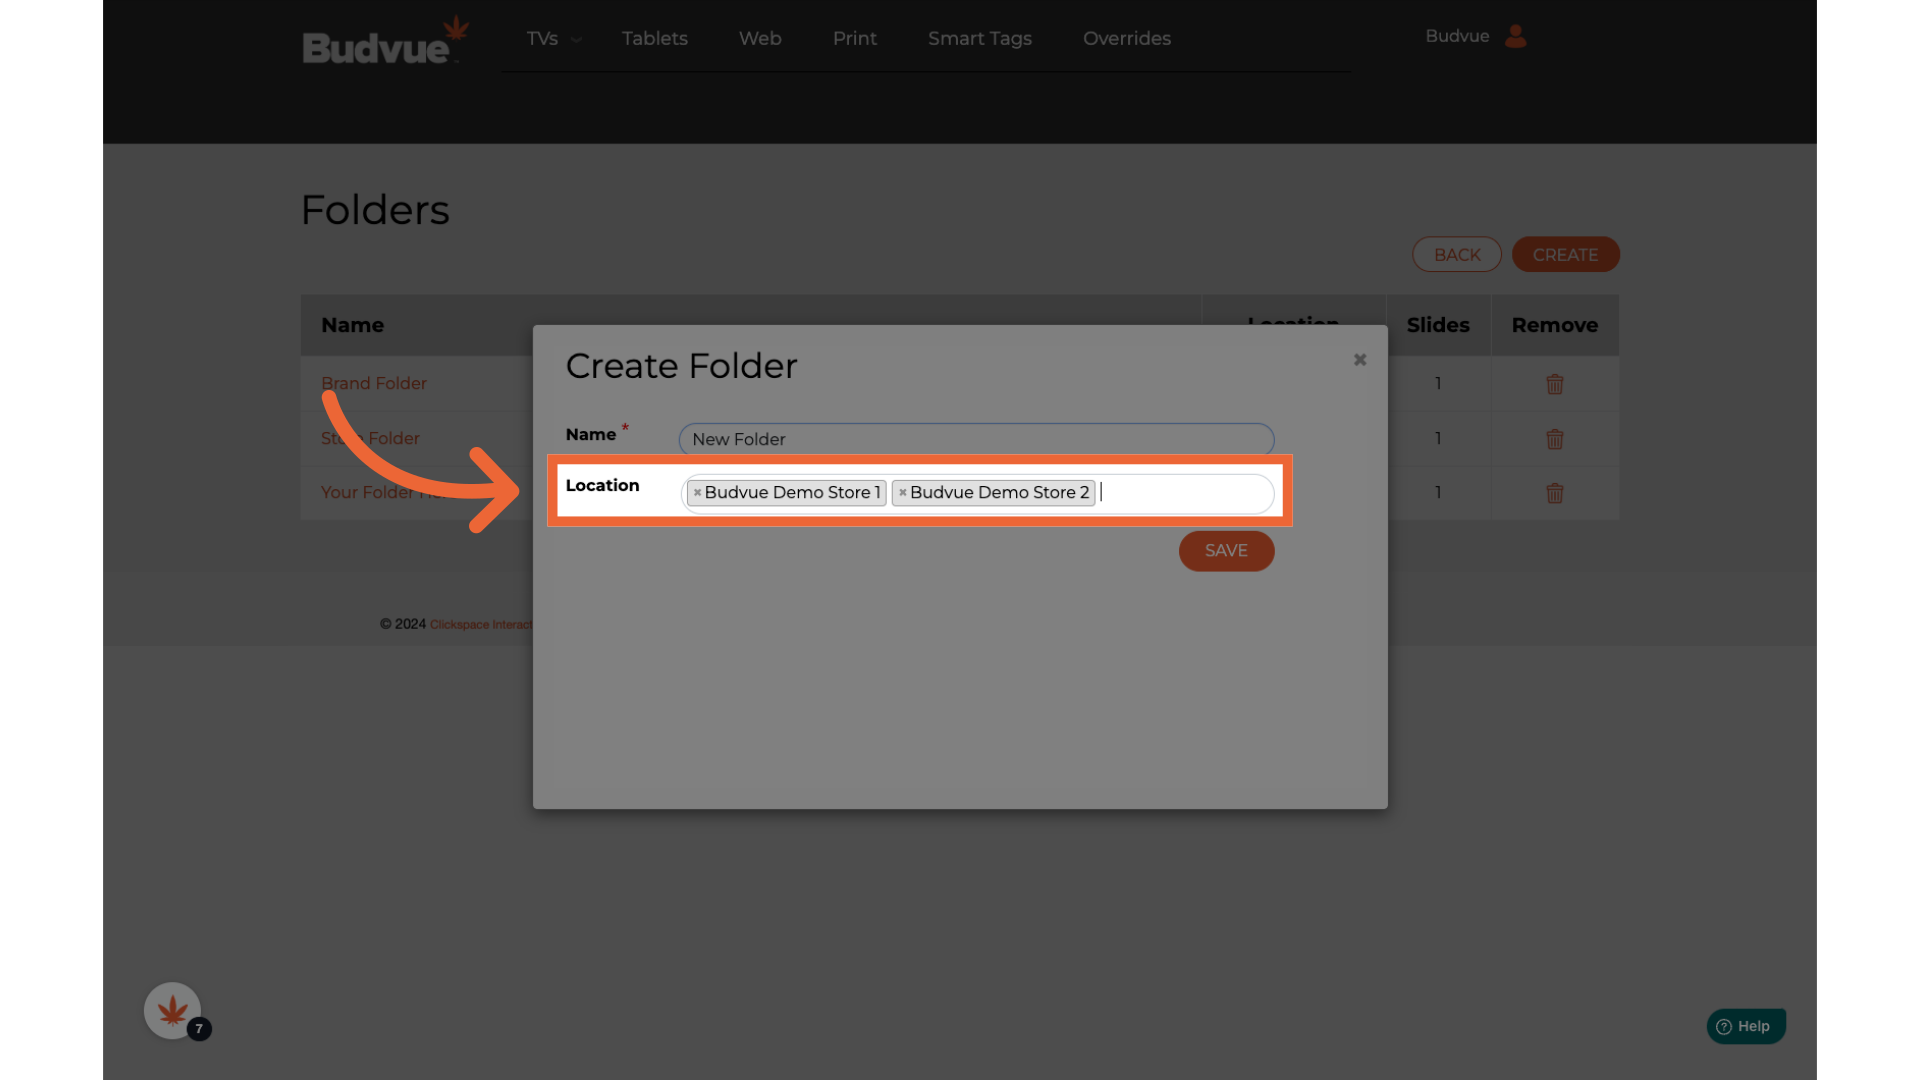
Task: Open the cannabis leaf notification bubble
Action: (173, 1011)
